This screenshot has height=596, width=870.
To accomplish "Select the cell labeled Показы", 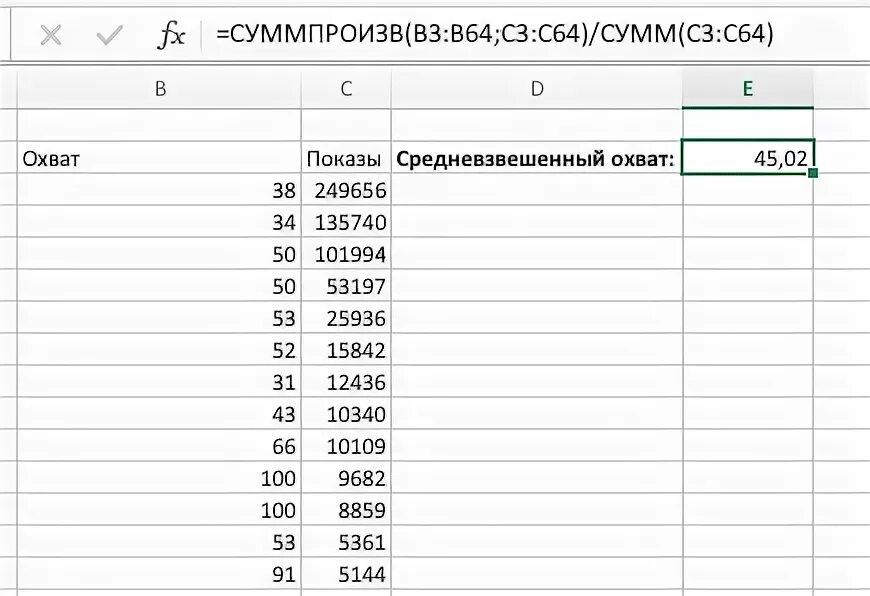I will tap(345, 157).
